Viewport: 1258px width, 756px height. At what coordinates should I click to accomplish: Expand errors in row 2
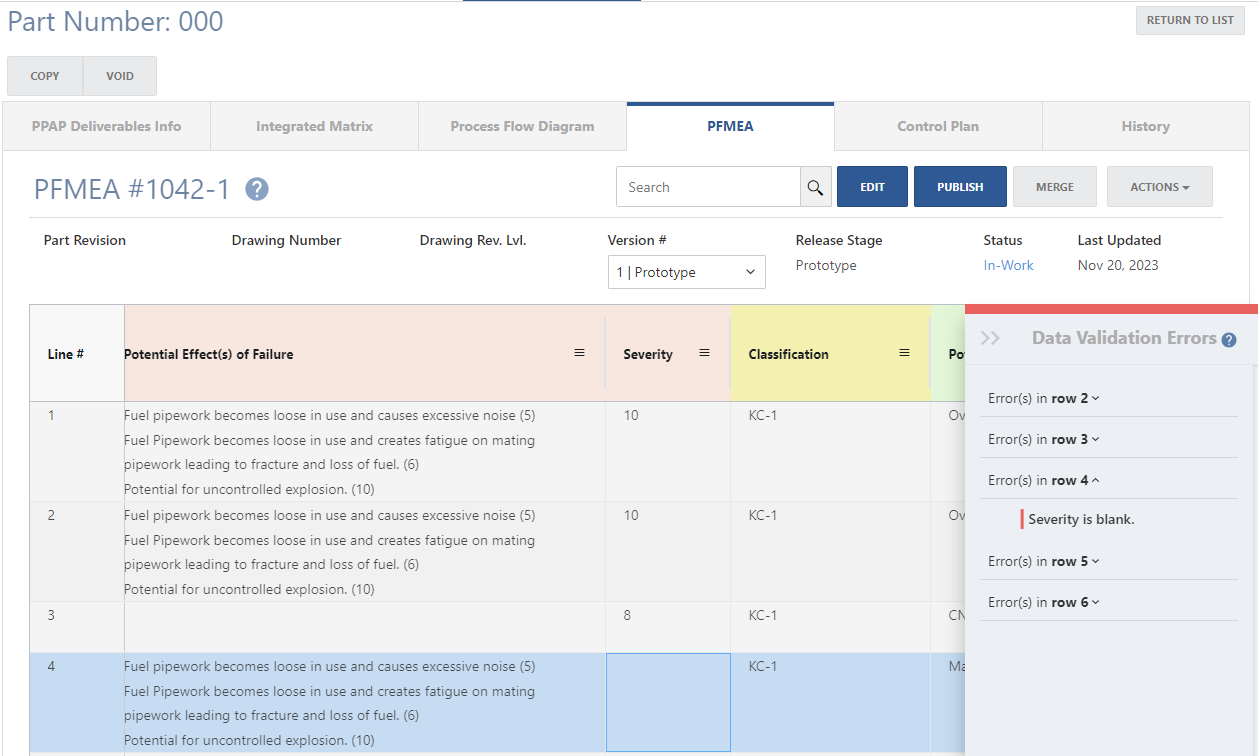1044,398
